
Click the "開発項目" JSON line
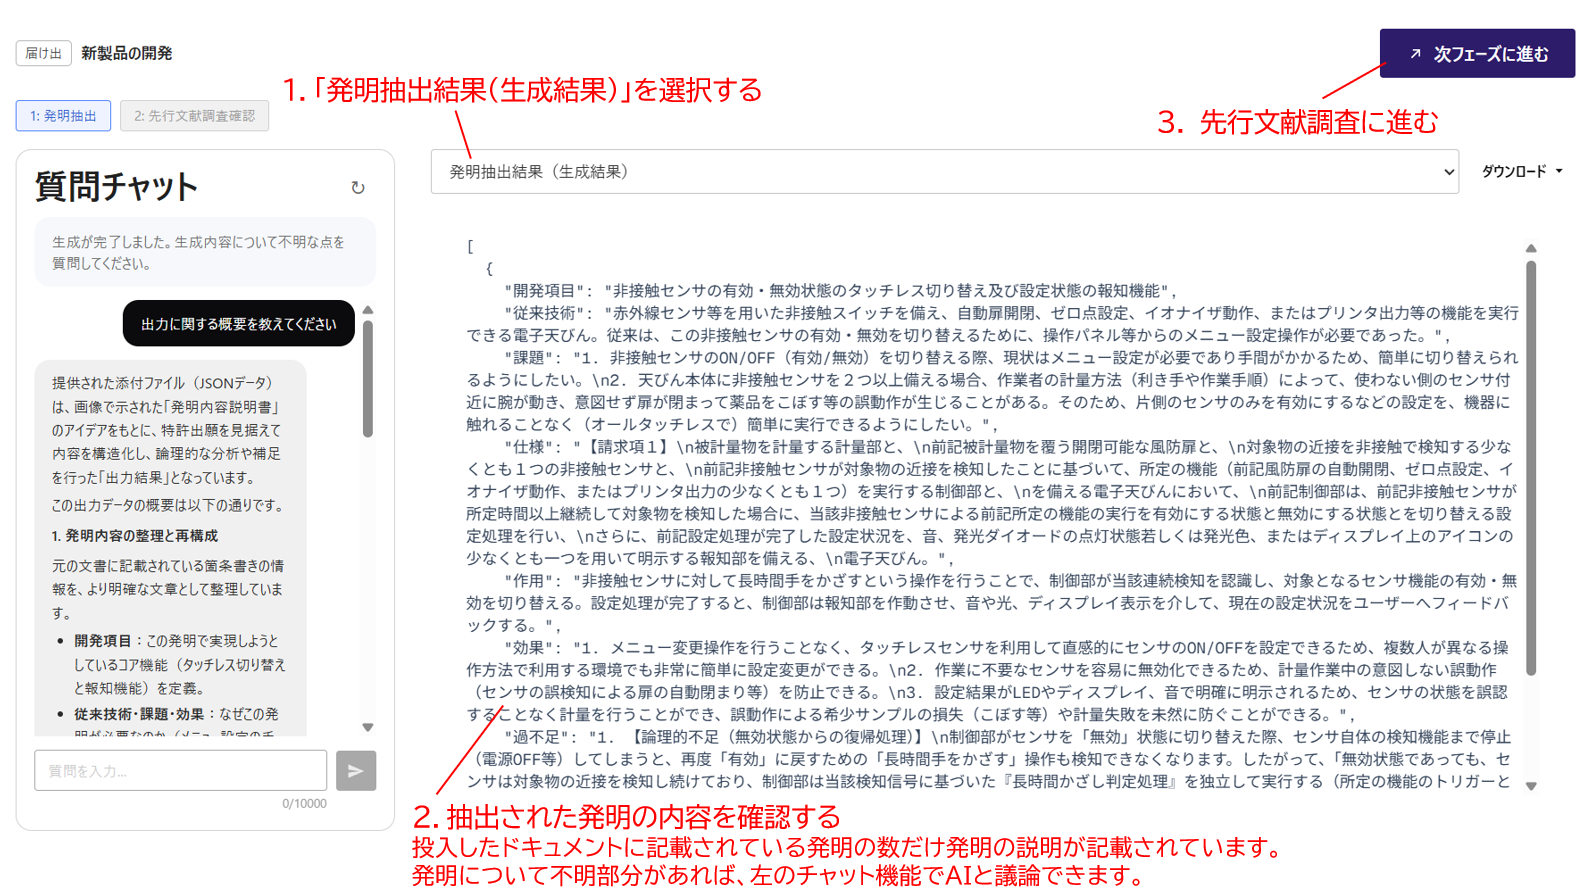[842, 291]
